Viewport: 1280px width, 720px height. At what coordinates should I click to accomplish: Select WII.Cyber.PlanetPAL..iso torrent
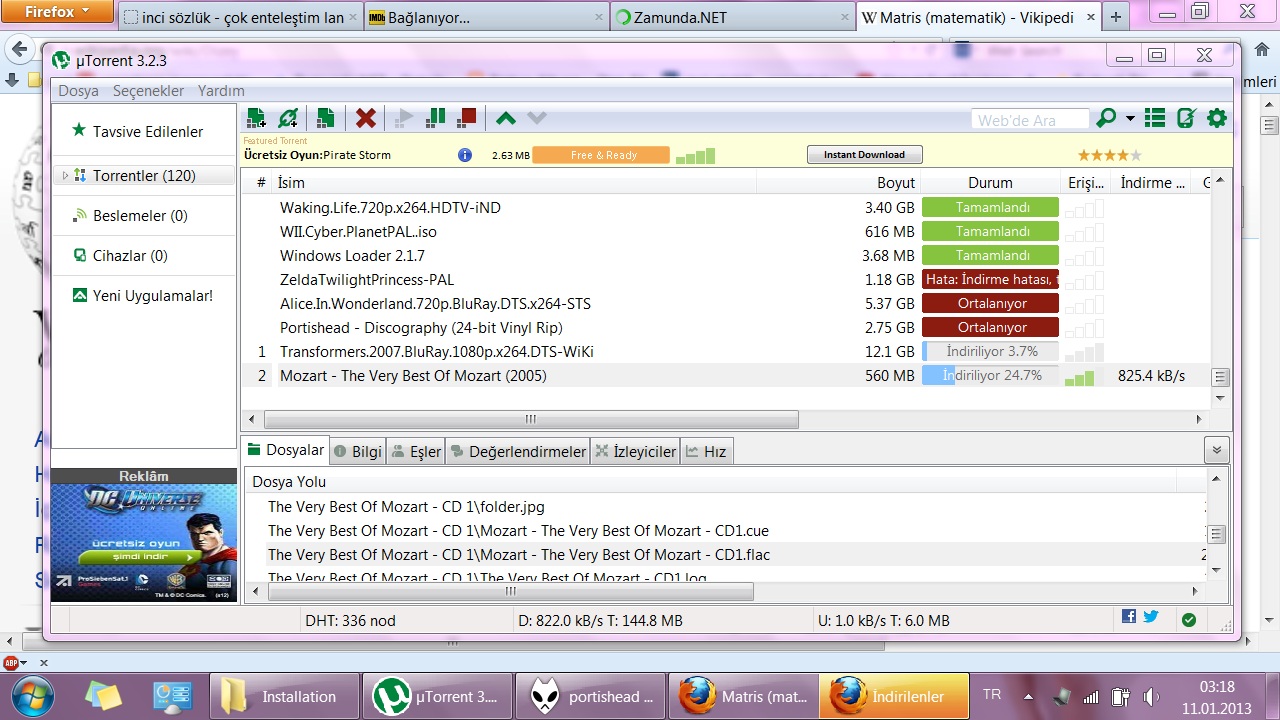coord(726,231)
